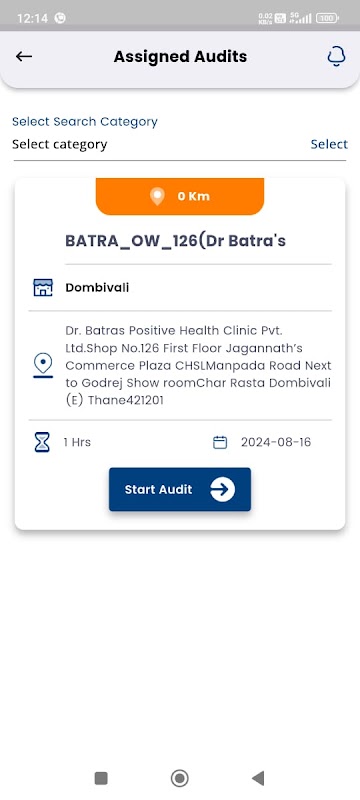Tap the clinic address text
The height and width of the screenshot is (800, 360).
click(x=198, y=365)
